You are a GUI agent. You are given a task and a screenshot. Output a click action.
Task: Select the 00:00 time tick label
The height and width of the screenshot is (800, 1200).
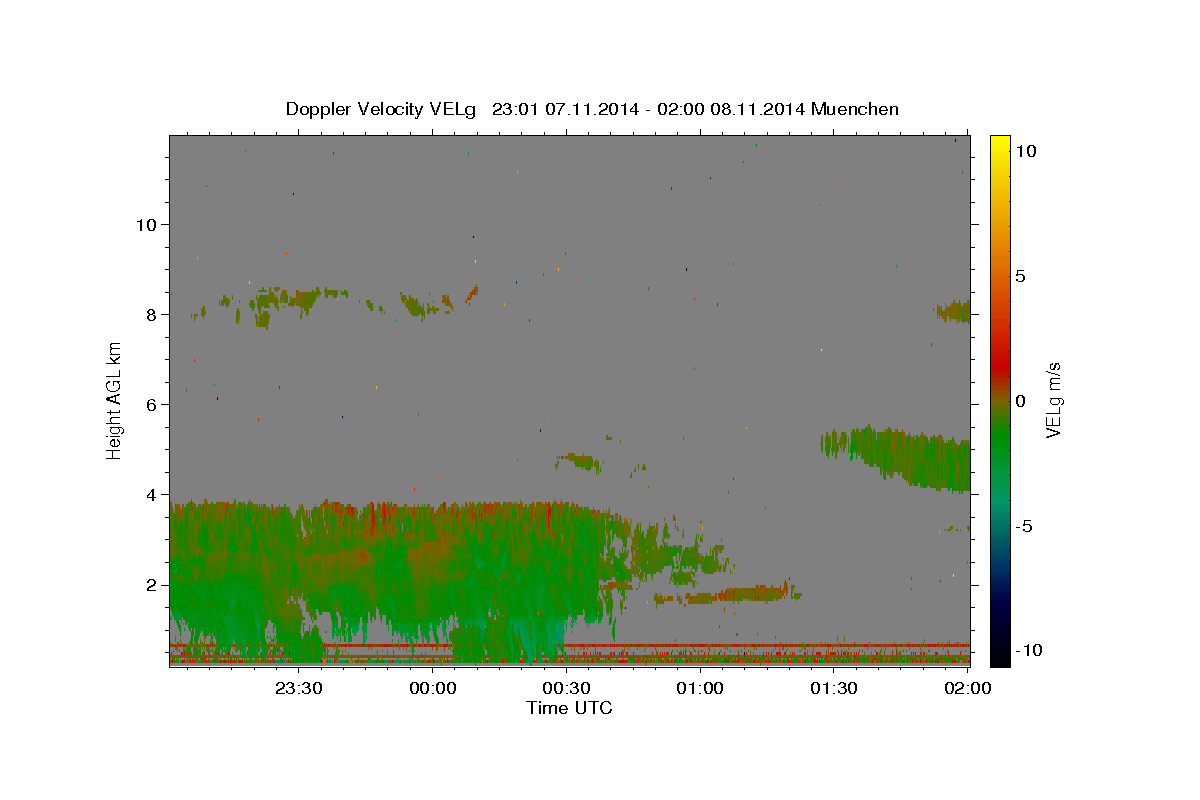coord(434,688)
